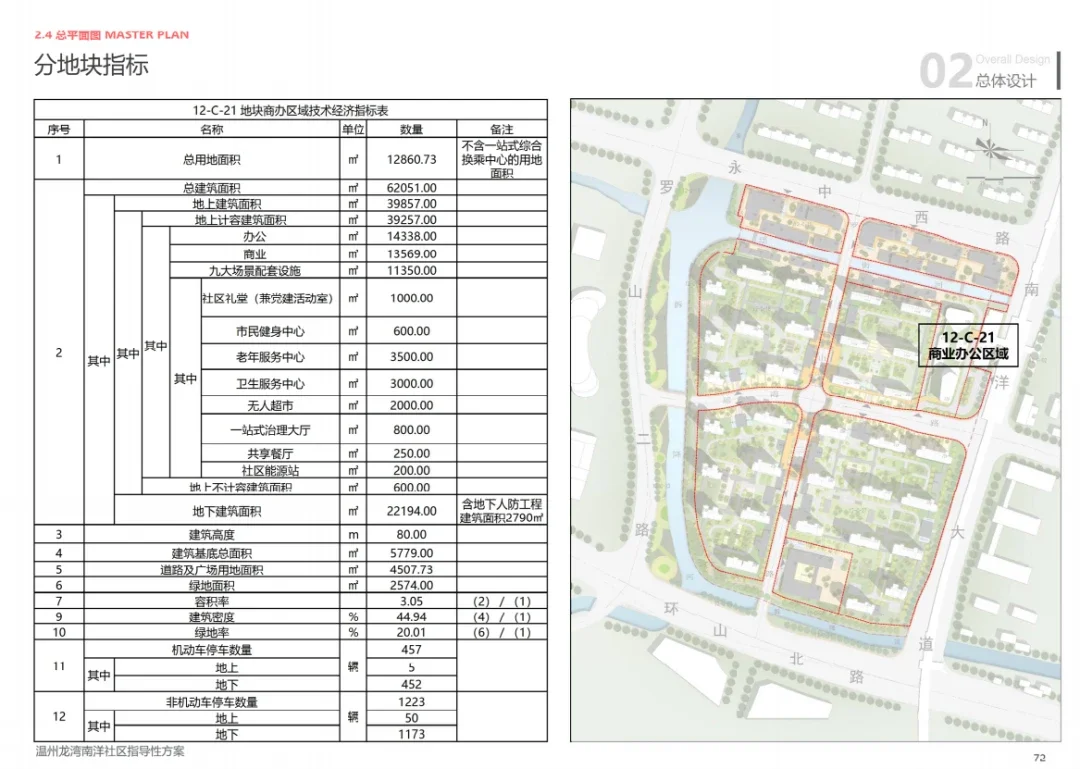
Task: Select the '无人超市' row name
Action: (270, 406)
